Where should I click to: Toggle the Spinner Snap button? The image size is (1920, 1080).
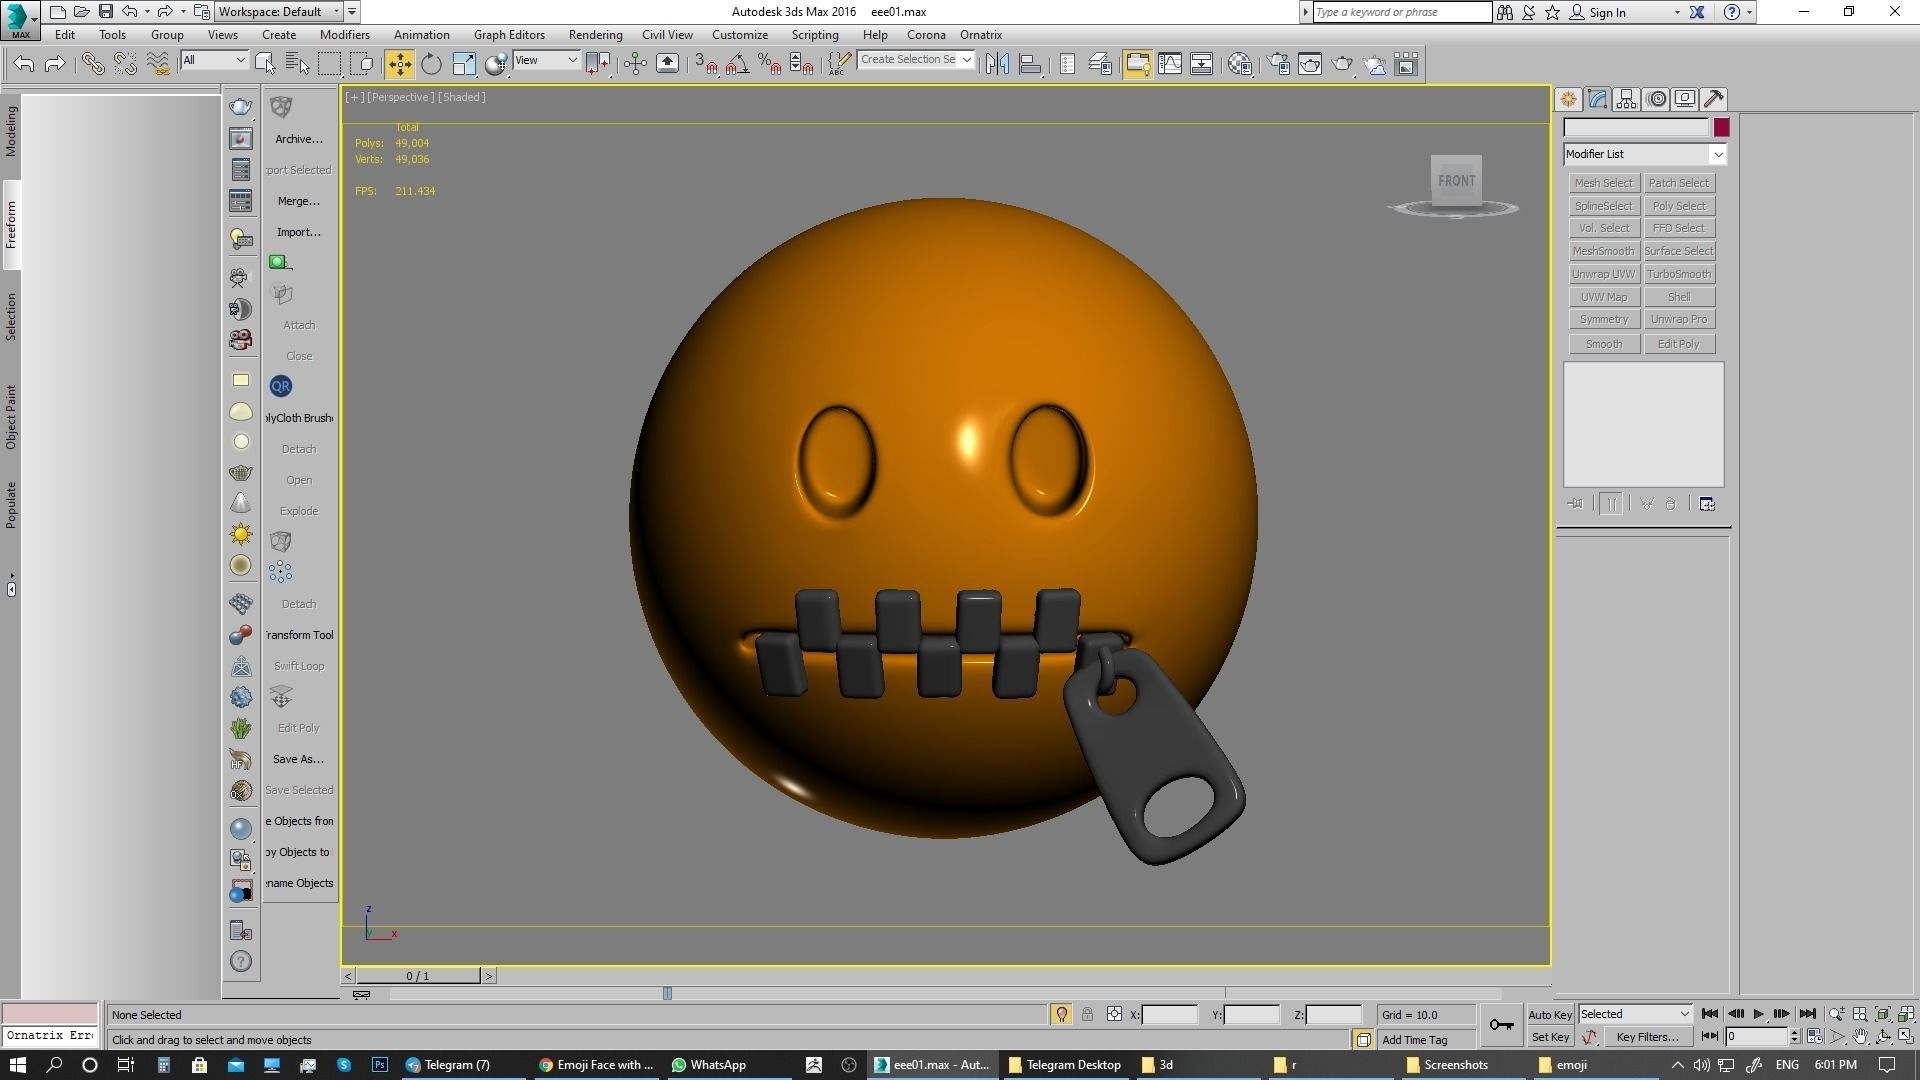coord(801,64)
